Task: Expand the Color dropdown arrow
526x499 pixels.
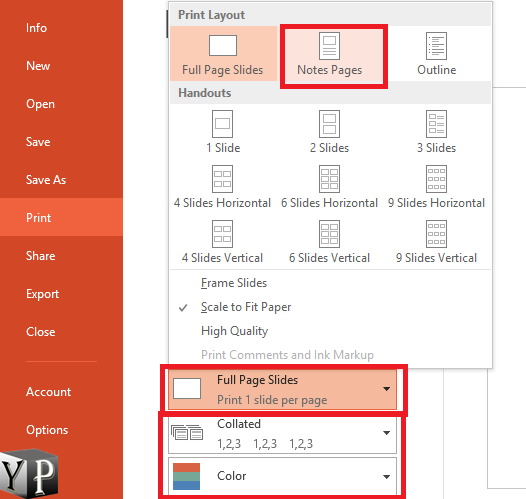Action: click(386, 477)
